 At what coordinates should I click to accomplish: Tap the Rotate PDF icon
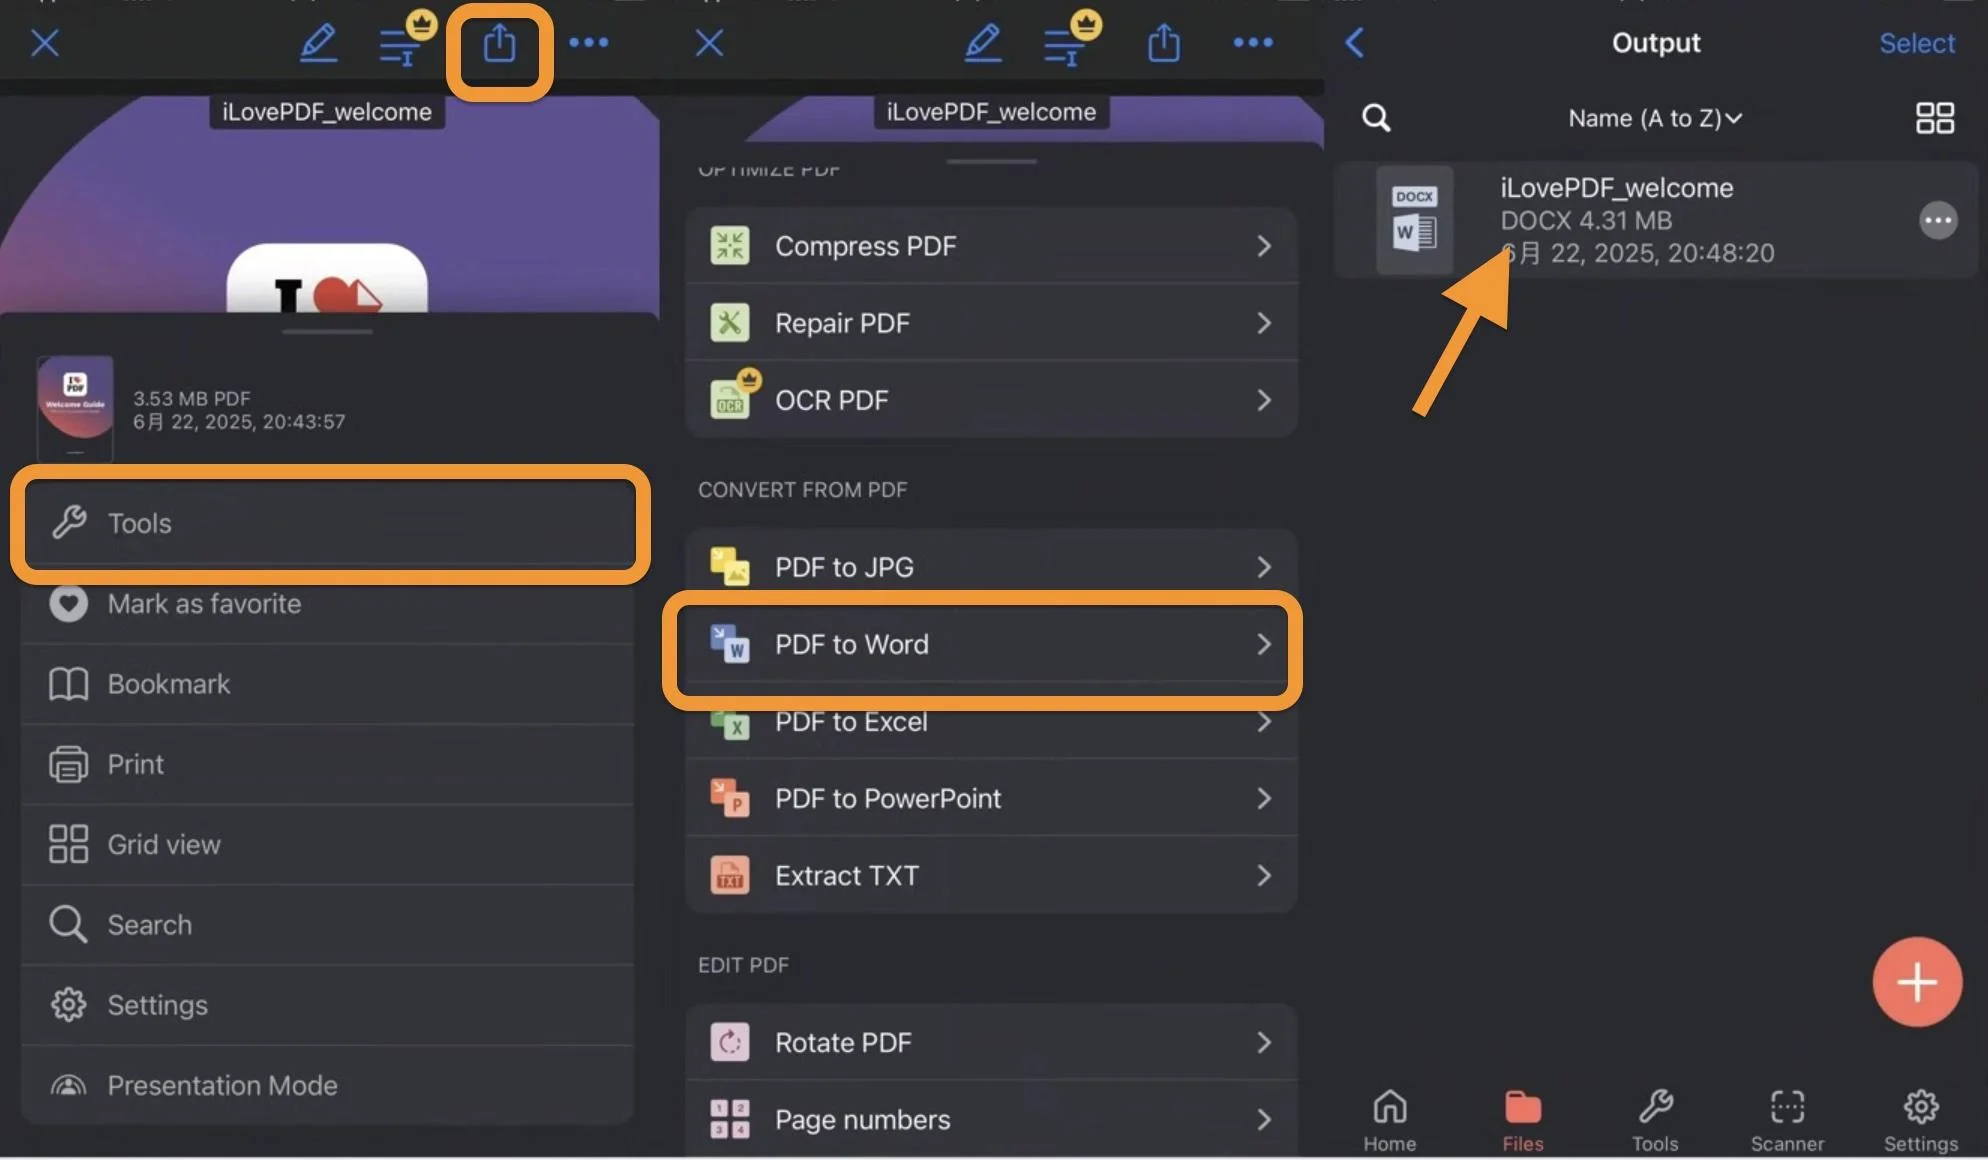click(x=730, y=1042)
